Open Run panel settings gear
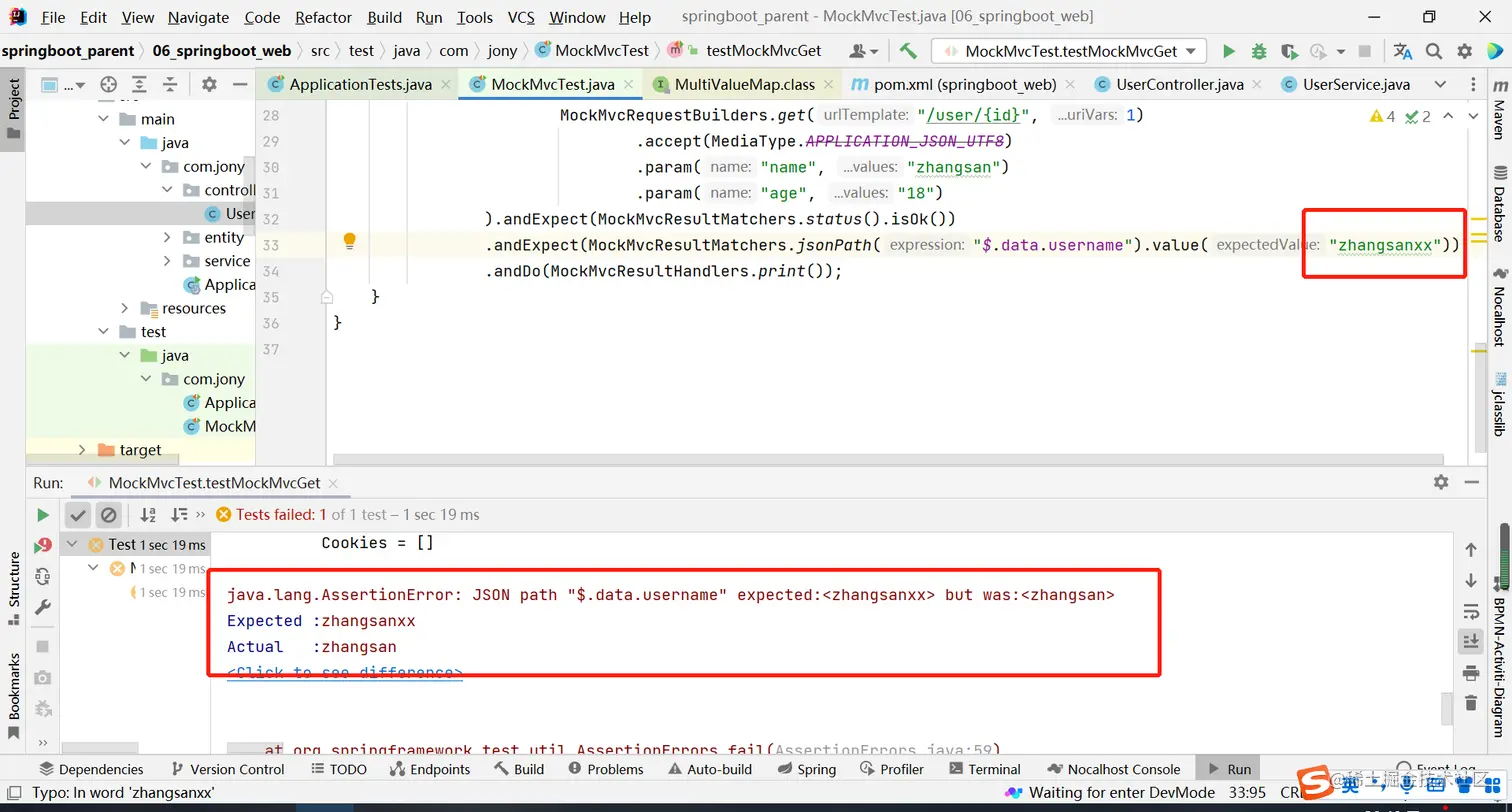Viewport: 1512px width, 812px height. pyautogui.click(x=1441, y=482)
